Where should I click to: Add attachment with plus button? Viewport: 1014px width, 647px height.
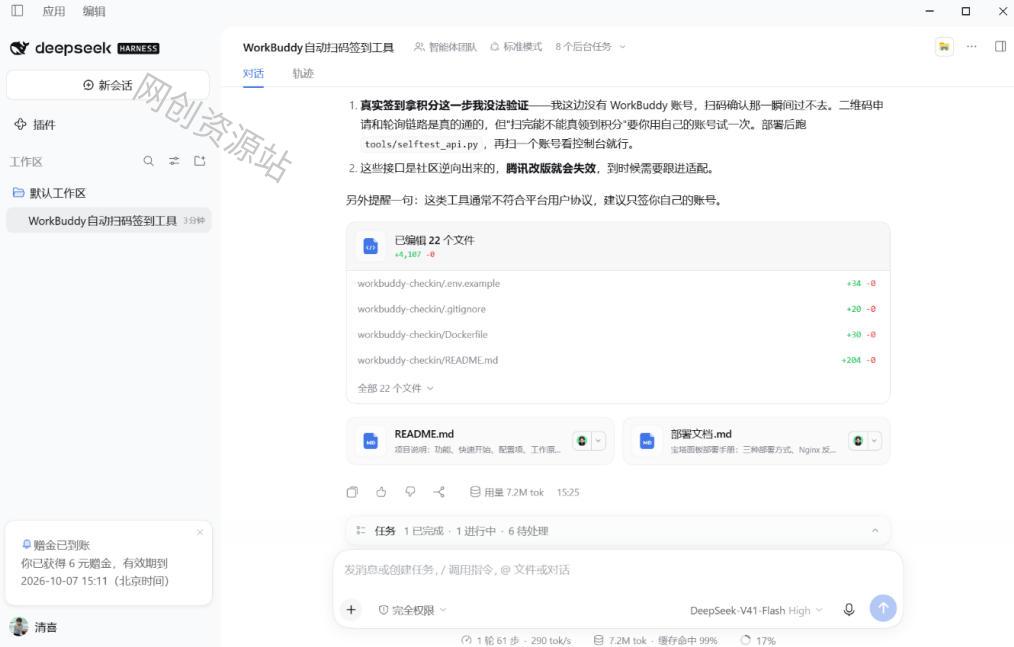351,609
